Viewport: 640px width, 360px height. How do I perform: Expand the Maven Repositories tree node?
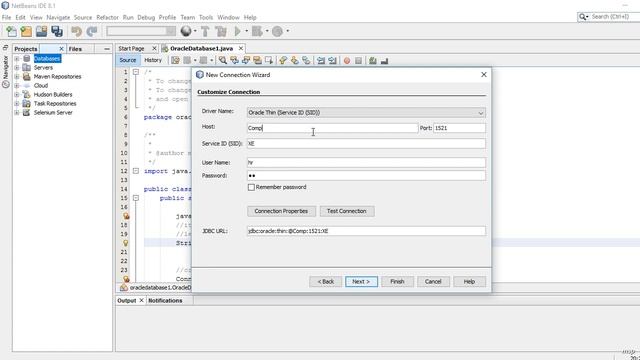(x=17, y=77)
